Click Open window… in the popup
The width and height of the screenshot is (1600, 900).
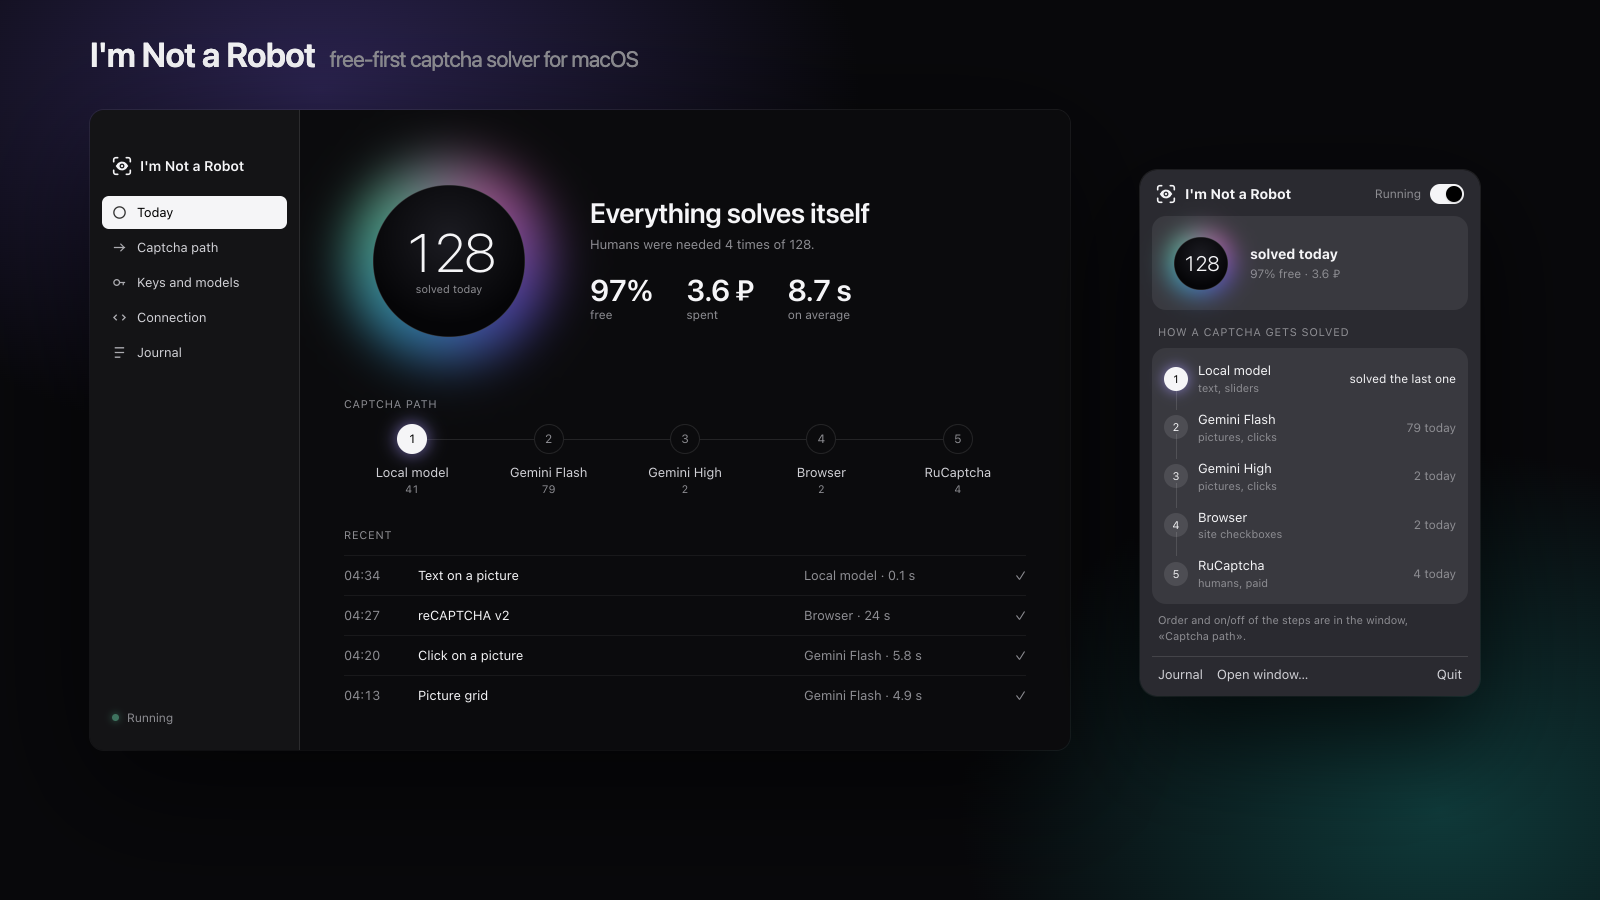pos(1262,675)
